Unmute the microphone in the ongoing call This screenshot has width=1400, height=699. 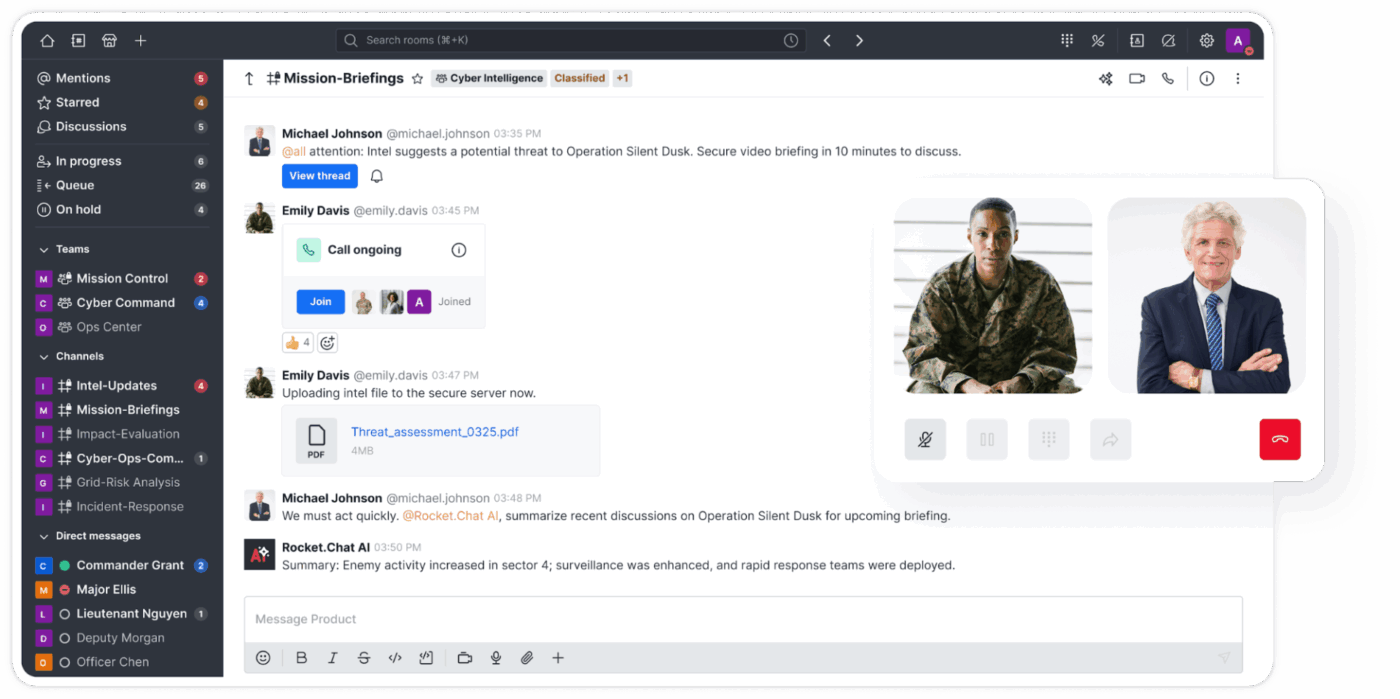click(925, 439)
